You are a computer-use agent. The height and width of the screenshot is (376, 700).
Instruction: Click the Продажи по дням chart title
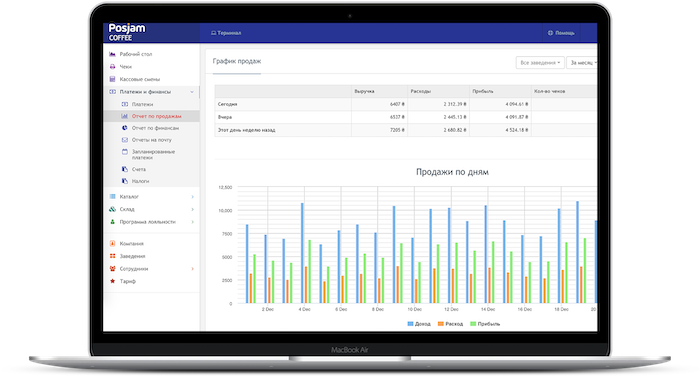[452, 172]
